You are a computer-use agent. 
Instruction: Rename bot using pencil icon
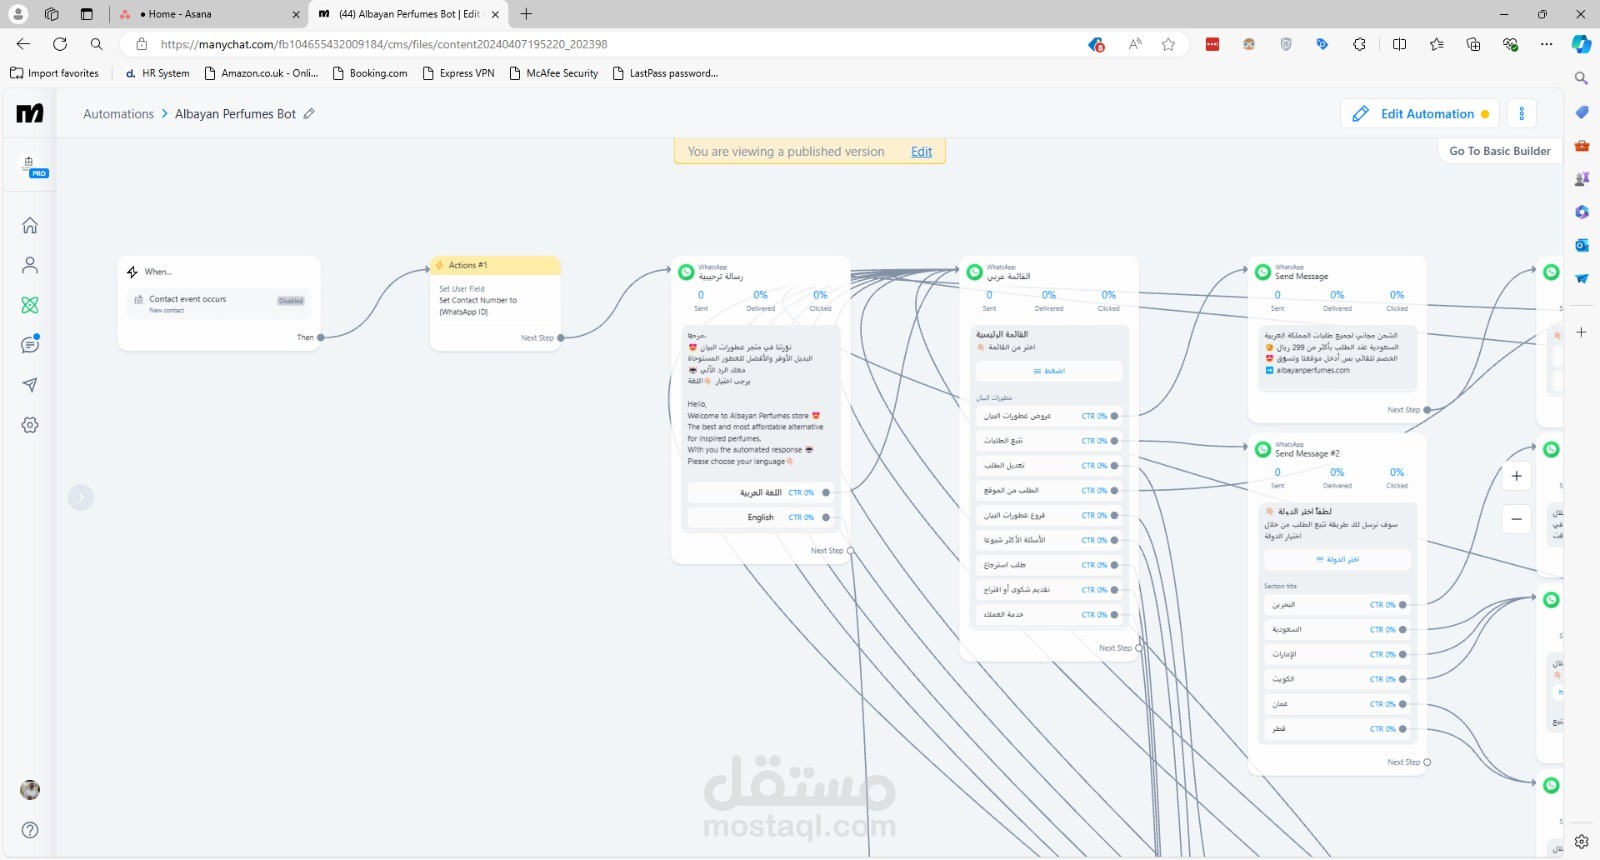[309, 114]
